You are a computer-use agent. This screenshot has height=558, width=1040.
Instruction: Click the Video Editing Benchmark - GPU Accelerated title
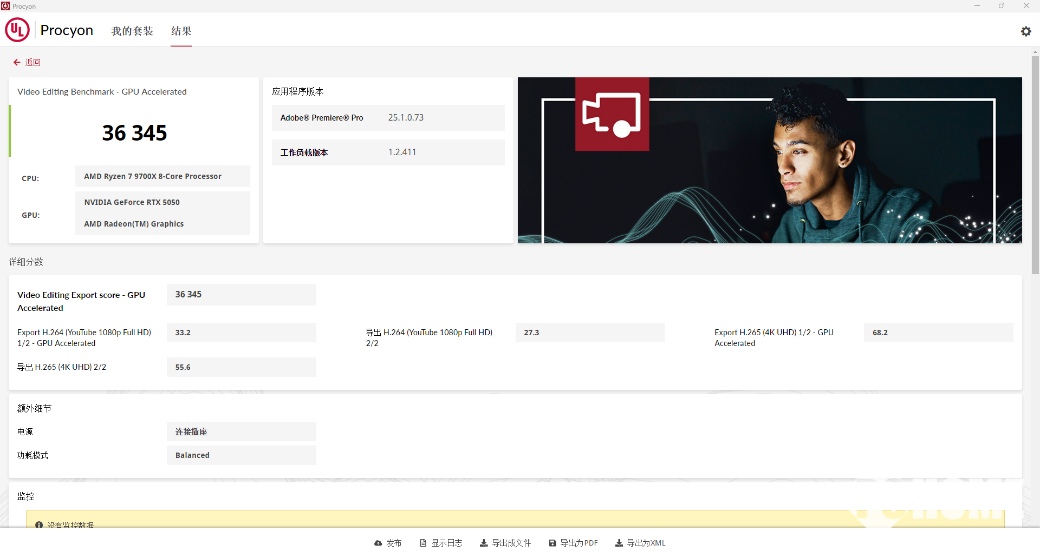tap(102, 92)
